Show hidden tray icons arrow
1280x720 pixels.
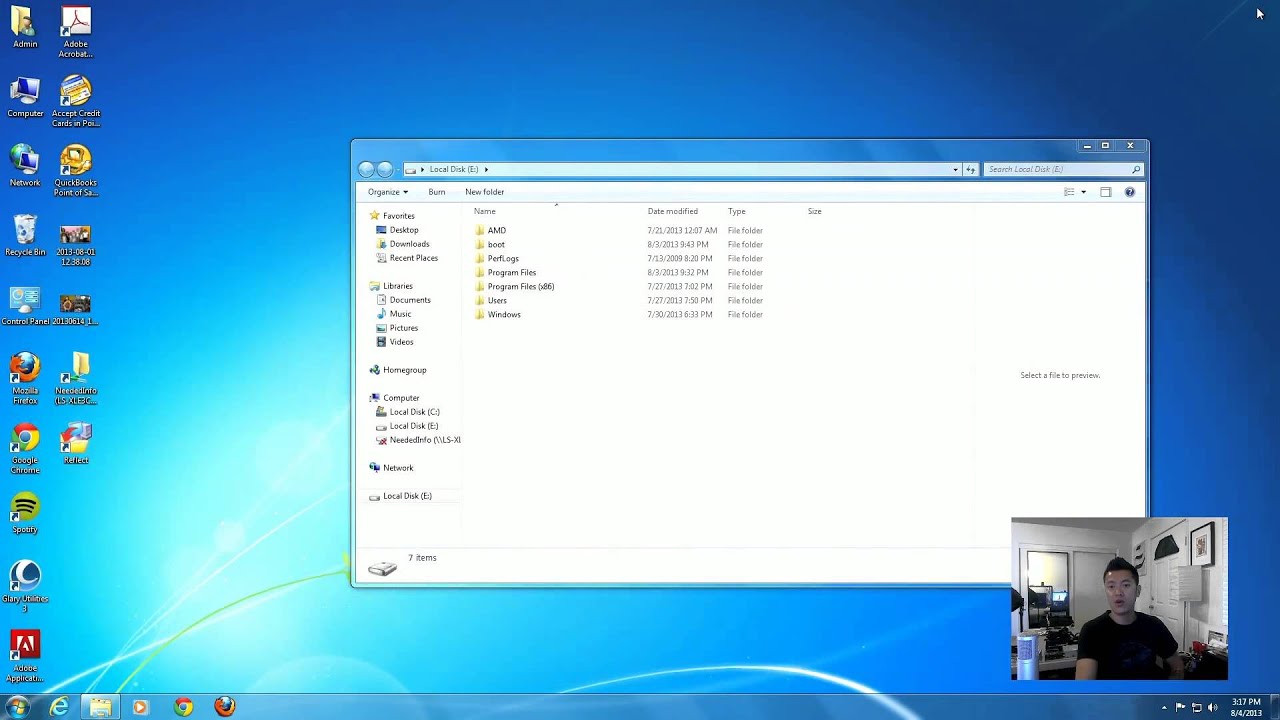1163,707
